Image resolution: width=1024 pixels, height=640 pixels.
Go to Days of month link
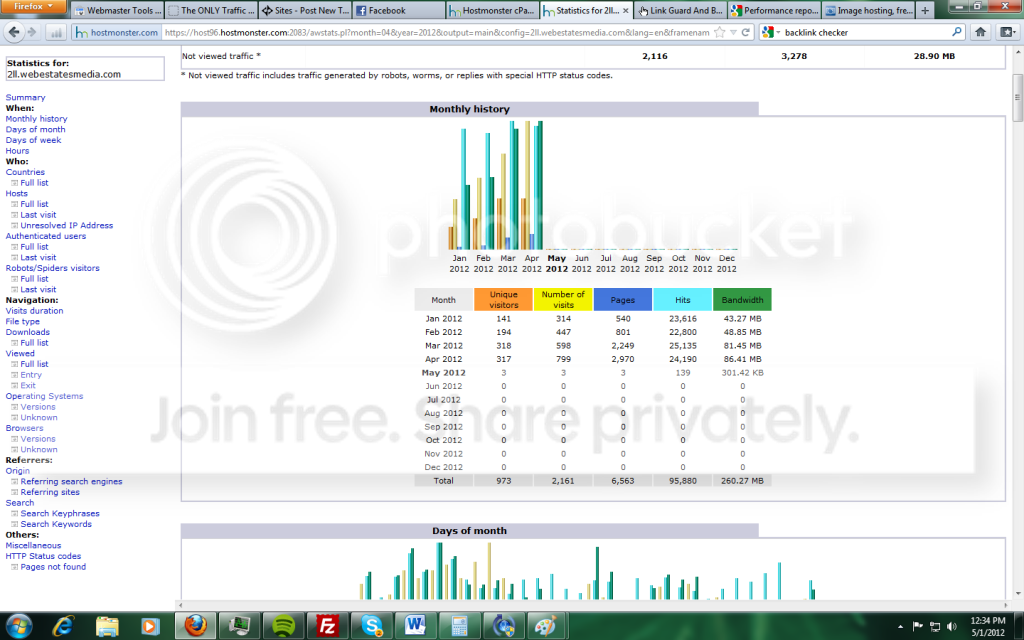[35, 129]
